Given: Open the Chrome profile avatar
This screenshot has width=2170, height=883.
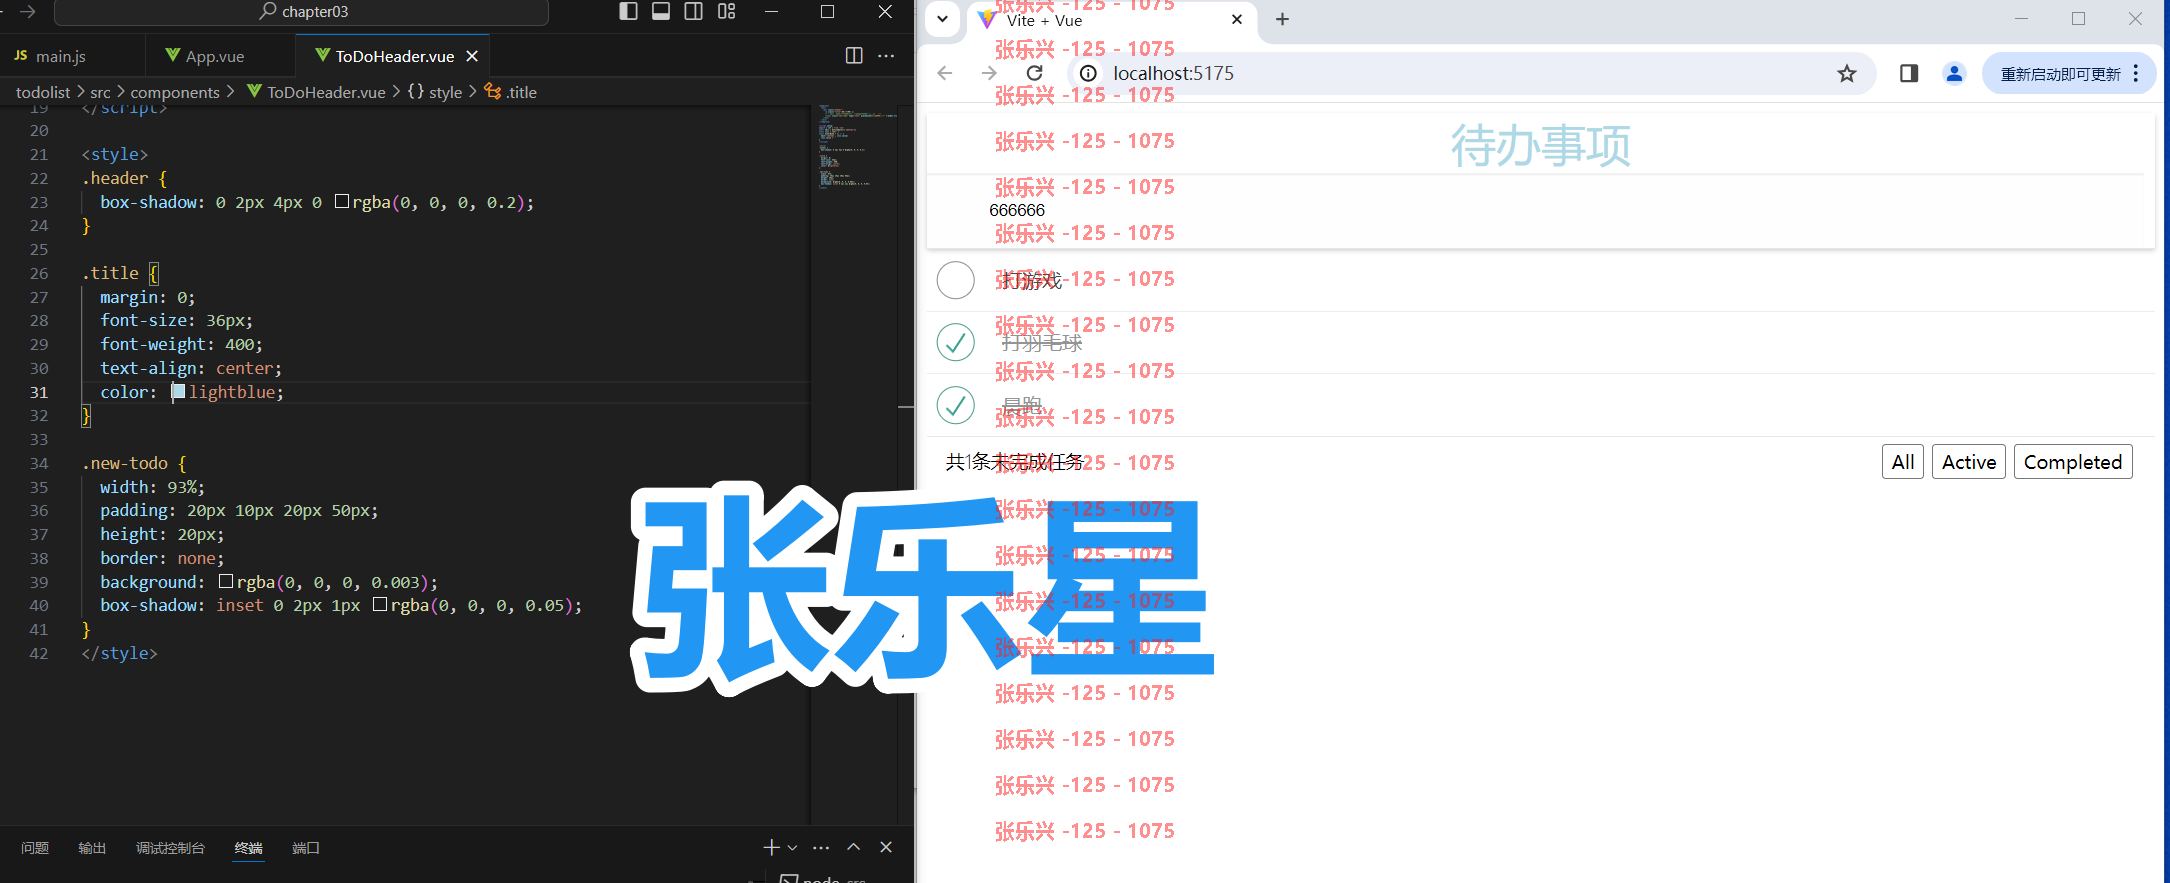Looking at the screenshot, I should [1954, 73].
